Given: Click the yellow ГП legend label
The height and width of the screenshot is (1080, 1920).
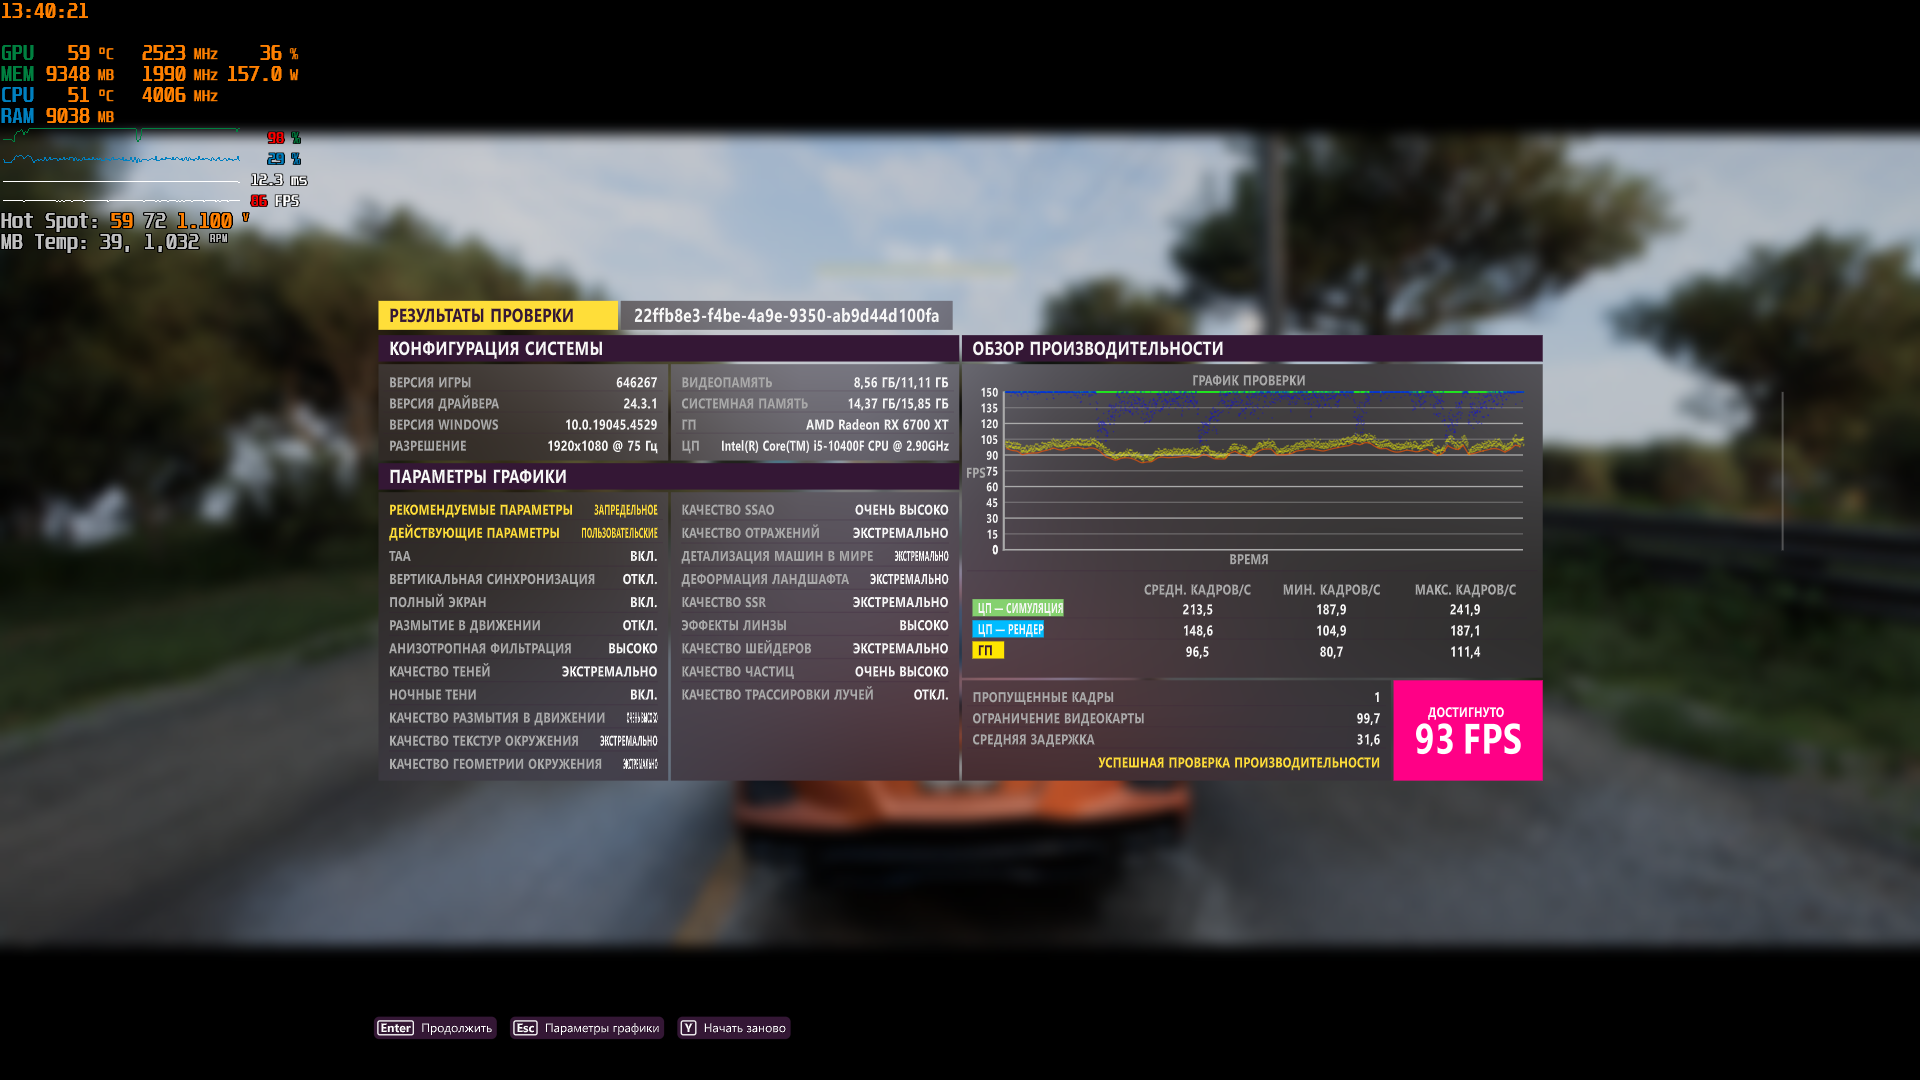Looking at the screenshot, I should 987,651.
